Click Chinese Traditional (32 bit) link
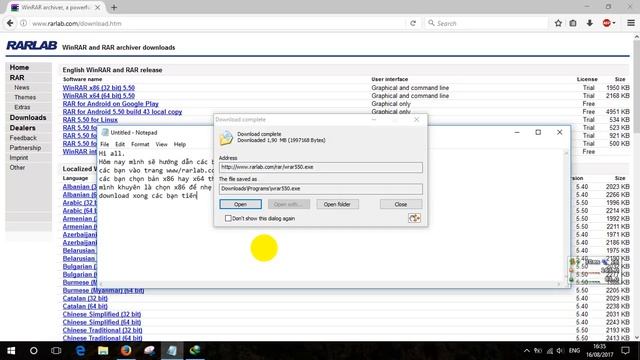The image size is (640, 360). 102,330
